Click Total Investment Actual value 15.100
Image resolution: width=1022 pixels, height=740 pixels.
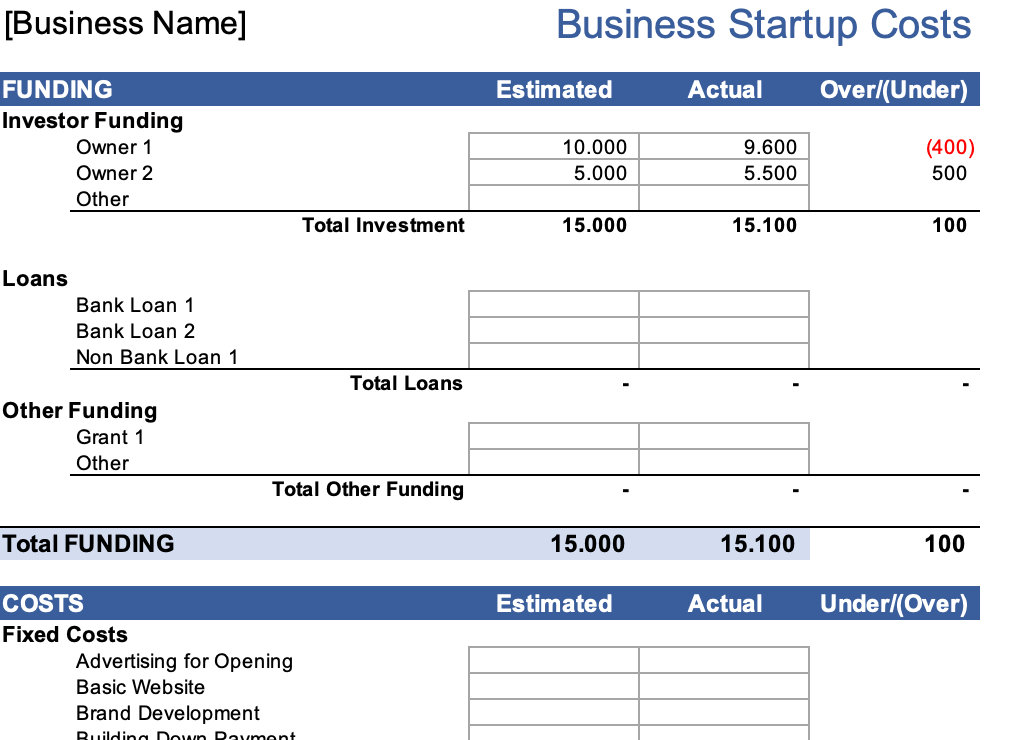pyautogui.click(x=764, y=225)
